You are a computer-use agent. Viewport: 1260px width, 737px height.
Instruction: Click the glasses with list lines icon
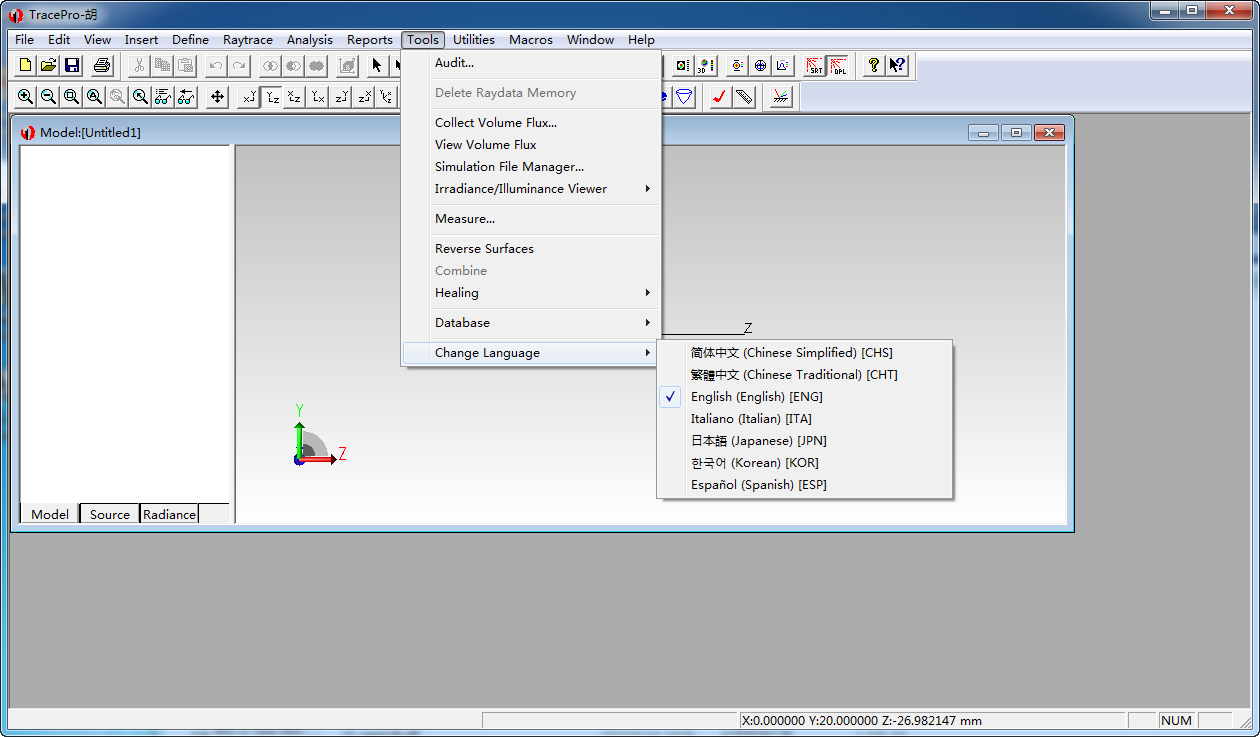coord(164,97)
